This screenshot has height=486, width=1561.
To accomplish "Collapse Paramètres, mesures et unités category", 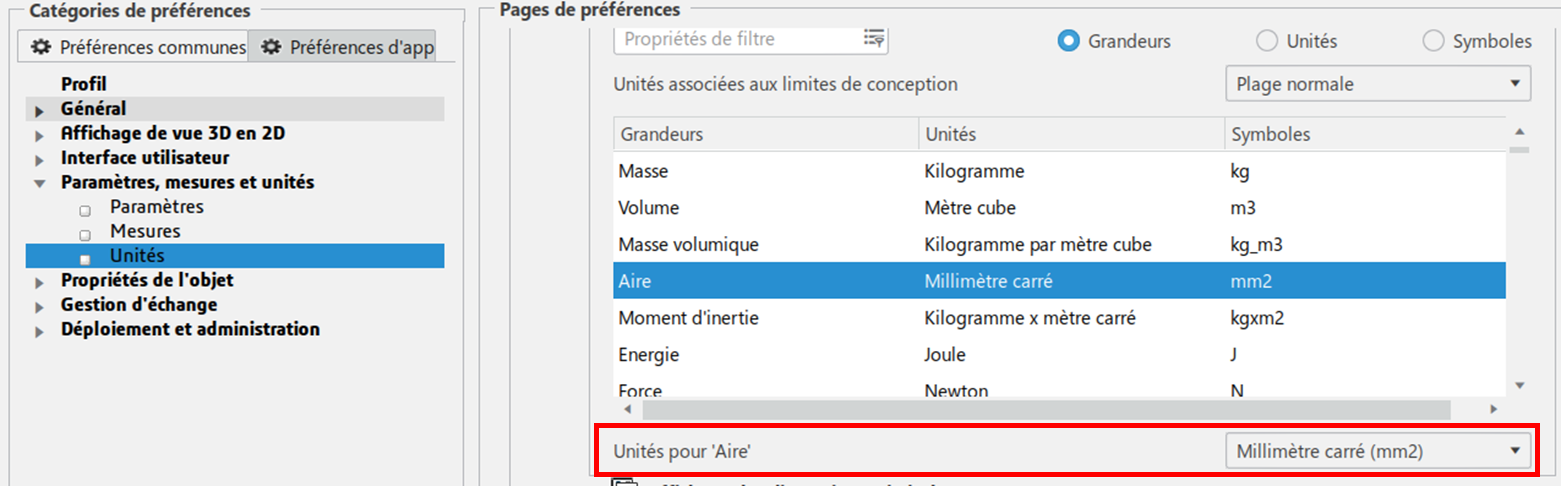I will [40, 183].
